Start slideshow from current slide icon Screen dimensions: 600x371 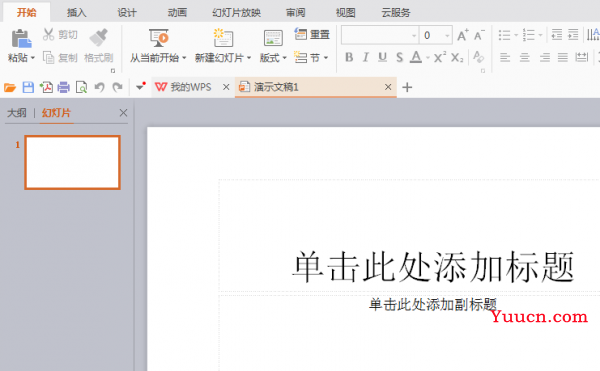pyautogui.click(x=159, y=38)
